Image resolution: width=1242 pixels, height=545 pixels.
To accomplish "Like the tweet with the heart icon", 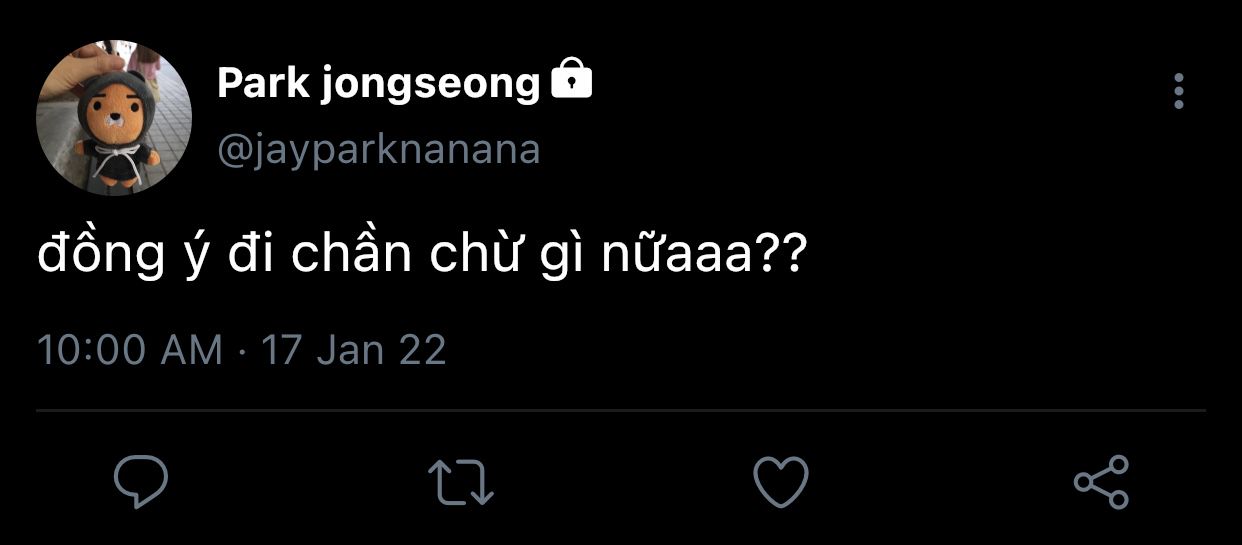I will point(780,482).
